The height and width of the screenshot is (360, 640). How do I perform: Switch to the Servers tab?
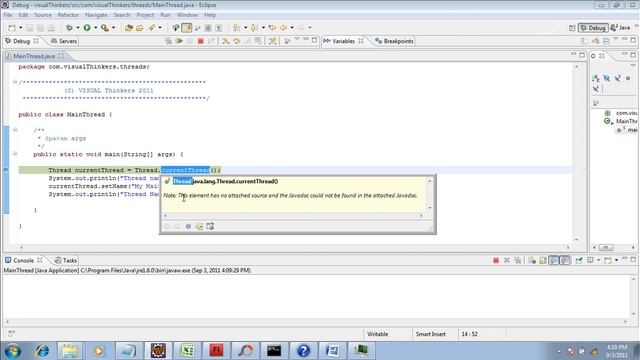(63, 41)
